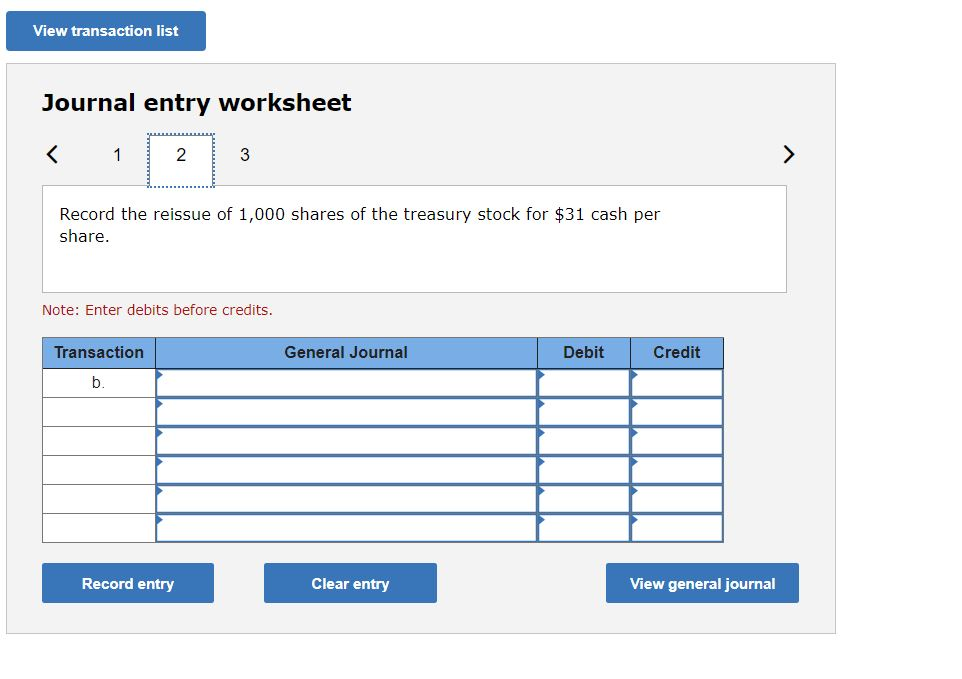Select the currently active transaction tab 2
Viewport: 962px width, 679px height.
click(x=181, y=154)
